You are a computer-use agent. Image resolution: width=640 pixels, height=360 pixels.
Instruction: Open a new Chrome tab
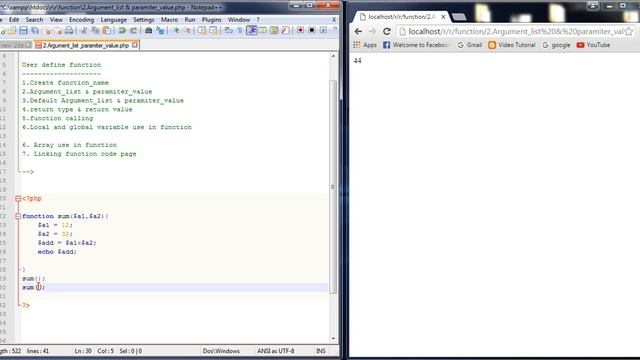pyautogui.click(x=459, y=17)
